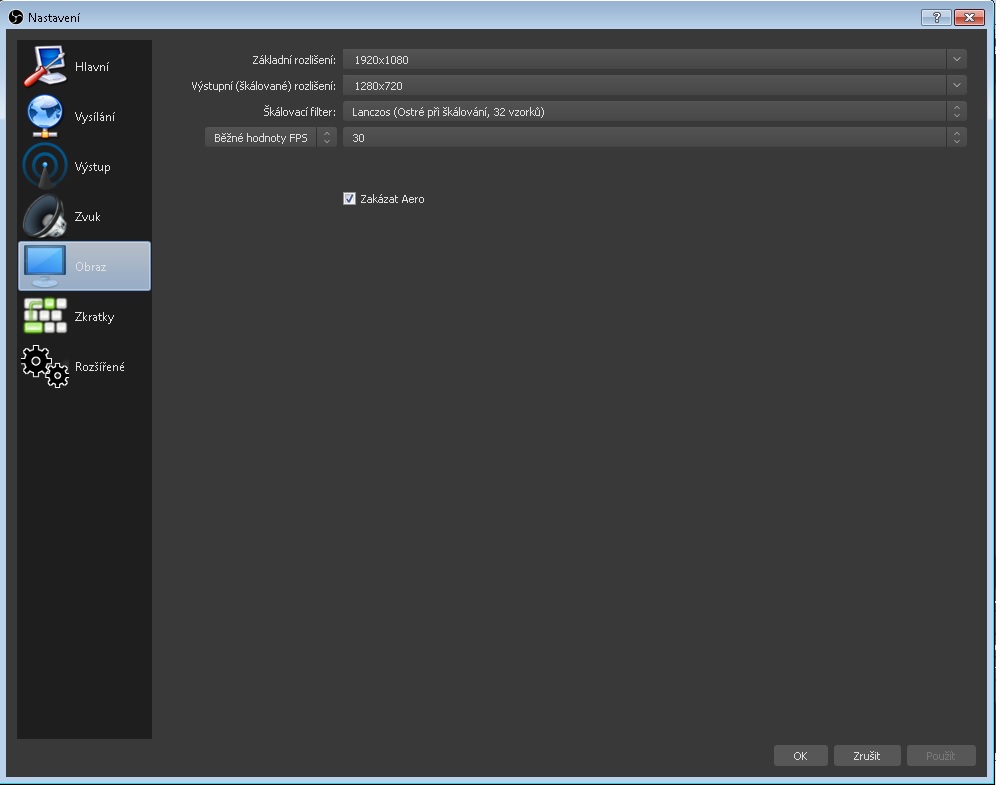
Task: Click the help question mark button
Action: (936, 17)
